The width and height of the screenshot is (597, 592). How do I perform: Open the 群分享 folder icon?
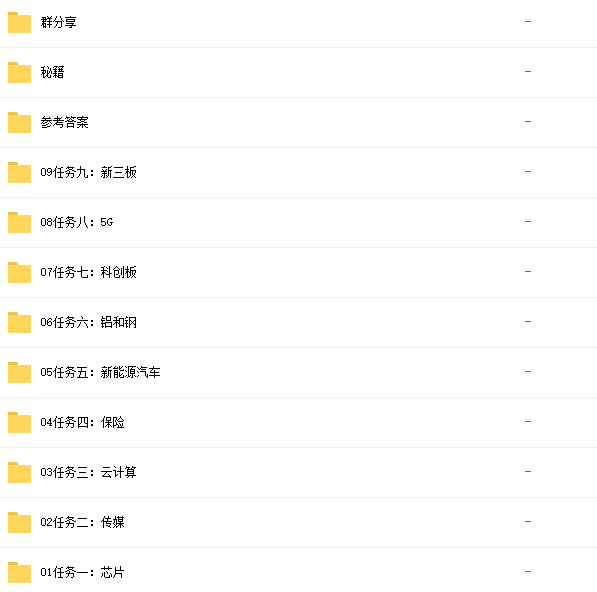[x=19, y=22]
